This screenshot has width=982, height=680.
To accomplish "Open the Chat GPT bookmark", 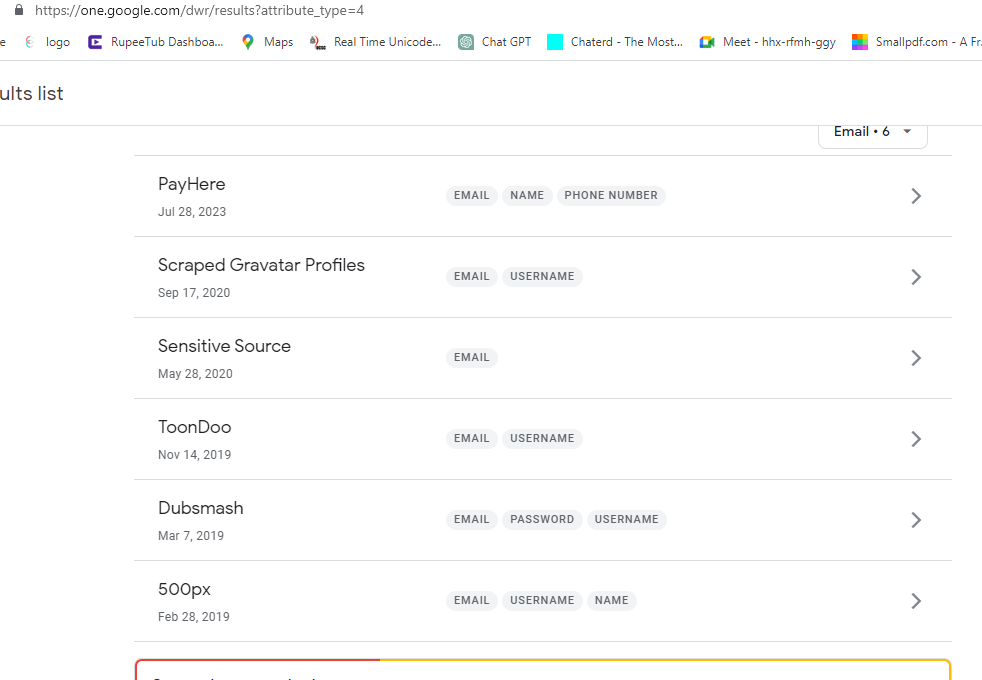I will pos(495,42).
